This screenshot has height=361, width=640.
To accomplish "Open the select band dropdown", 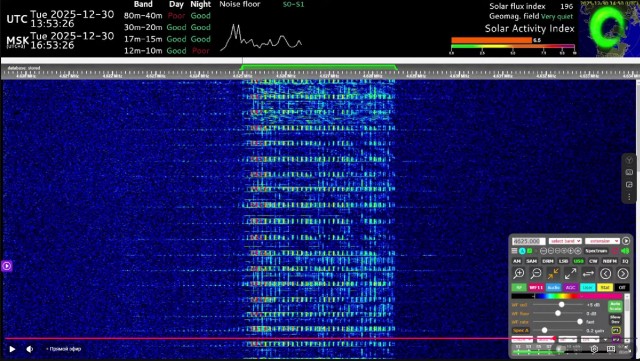I will (x=565, y=241).
